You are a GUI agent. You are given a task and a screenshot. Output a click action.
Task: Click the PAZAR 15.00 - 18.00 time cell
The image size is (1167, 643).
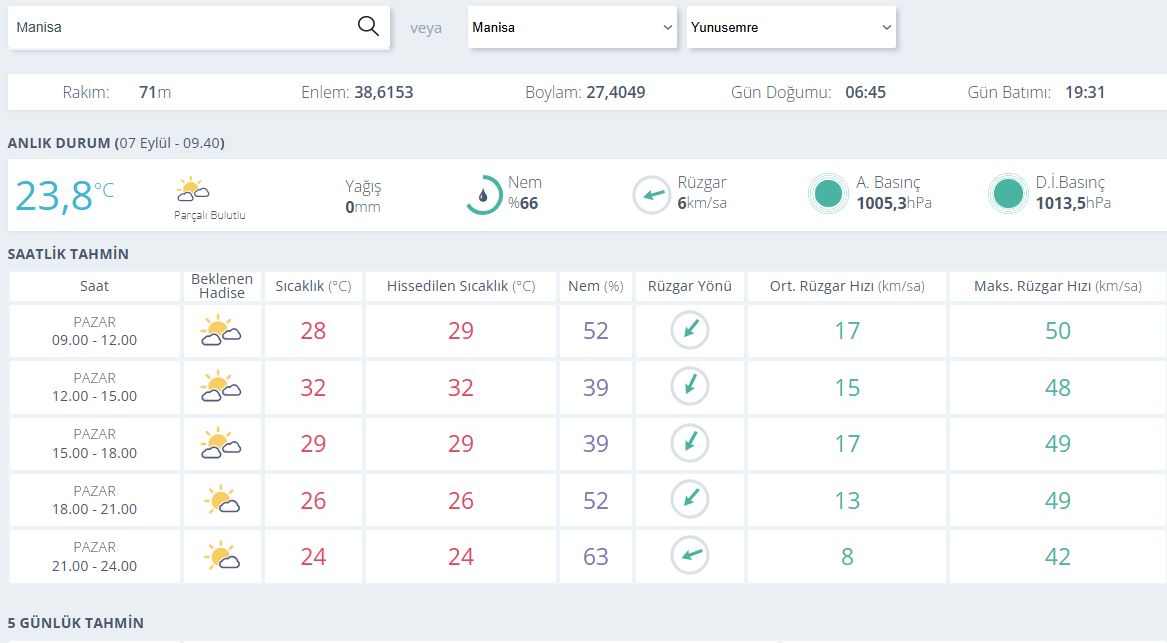(x=95, y=444)
